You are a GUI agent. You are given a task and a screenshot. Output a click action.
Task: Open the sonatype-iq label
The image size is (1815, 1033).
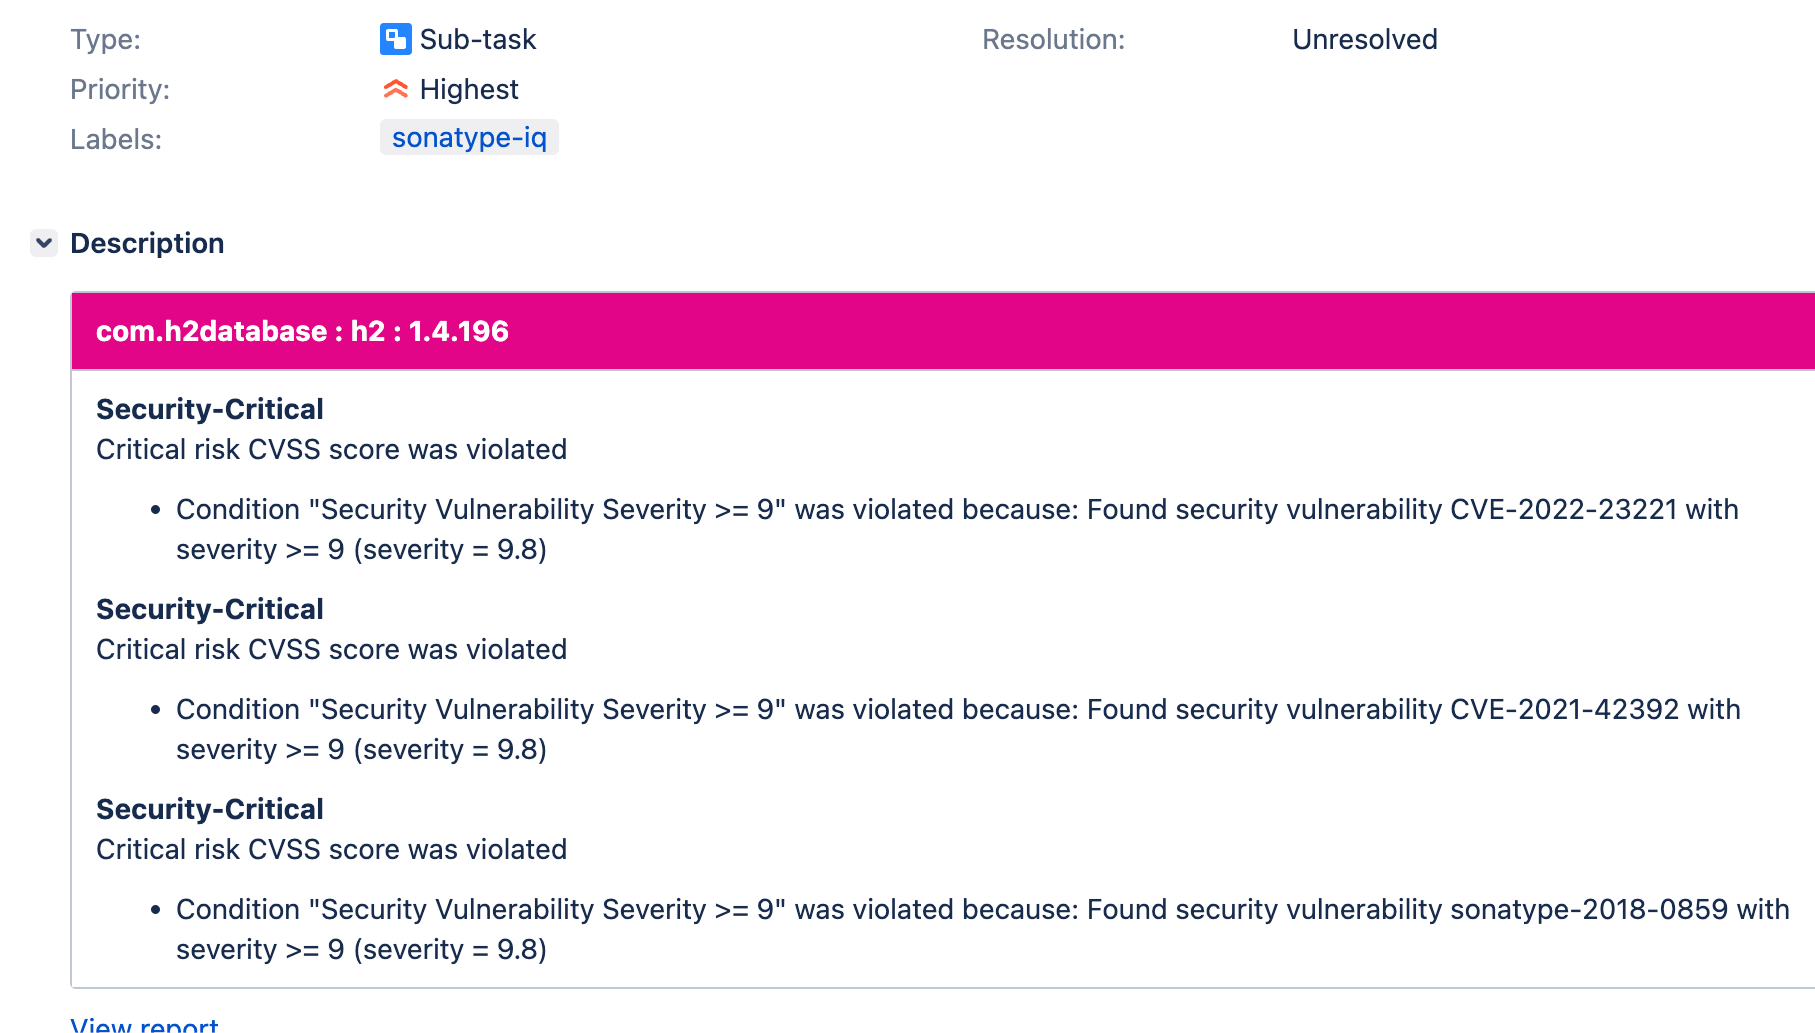pos(469,137)
